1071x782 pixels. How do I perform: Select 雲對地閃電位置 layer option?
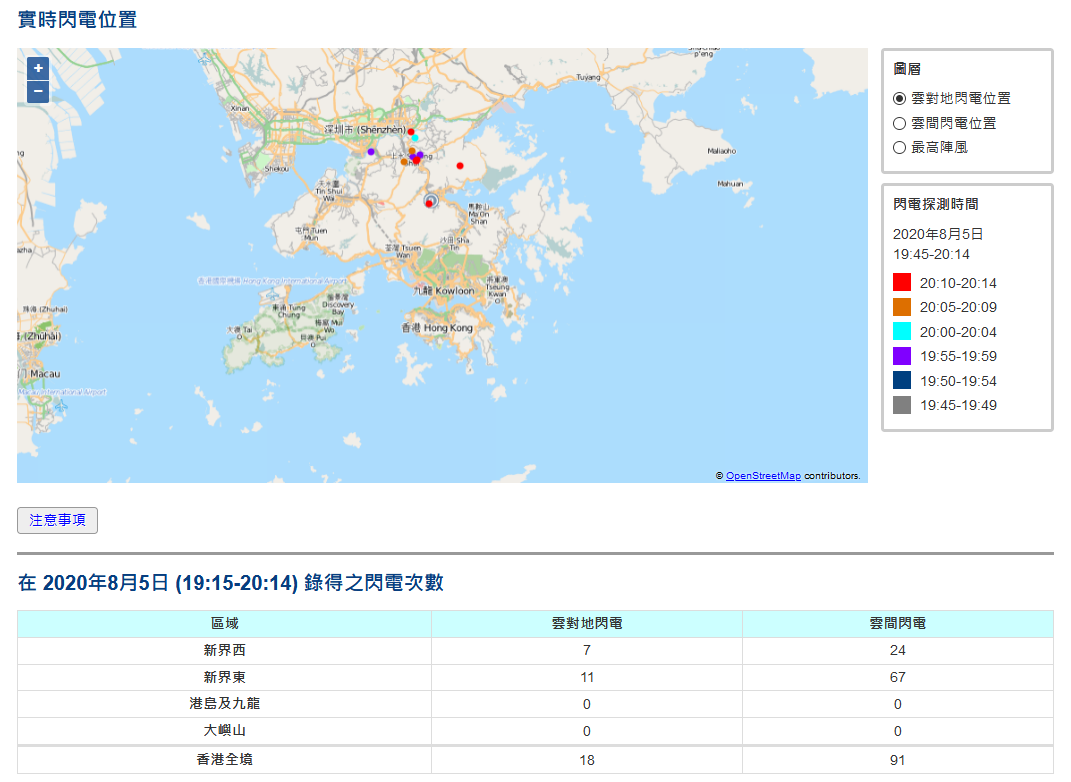tap(900, 98)
